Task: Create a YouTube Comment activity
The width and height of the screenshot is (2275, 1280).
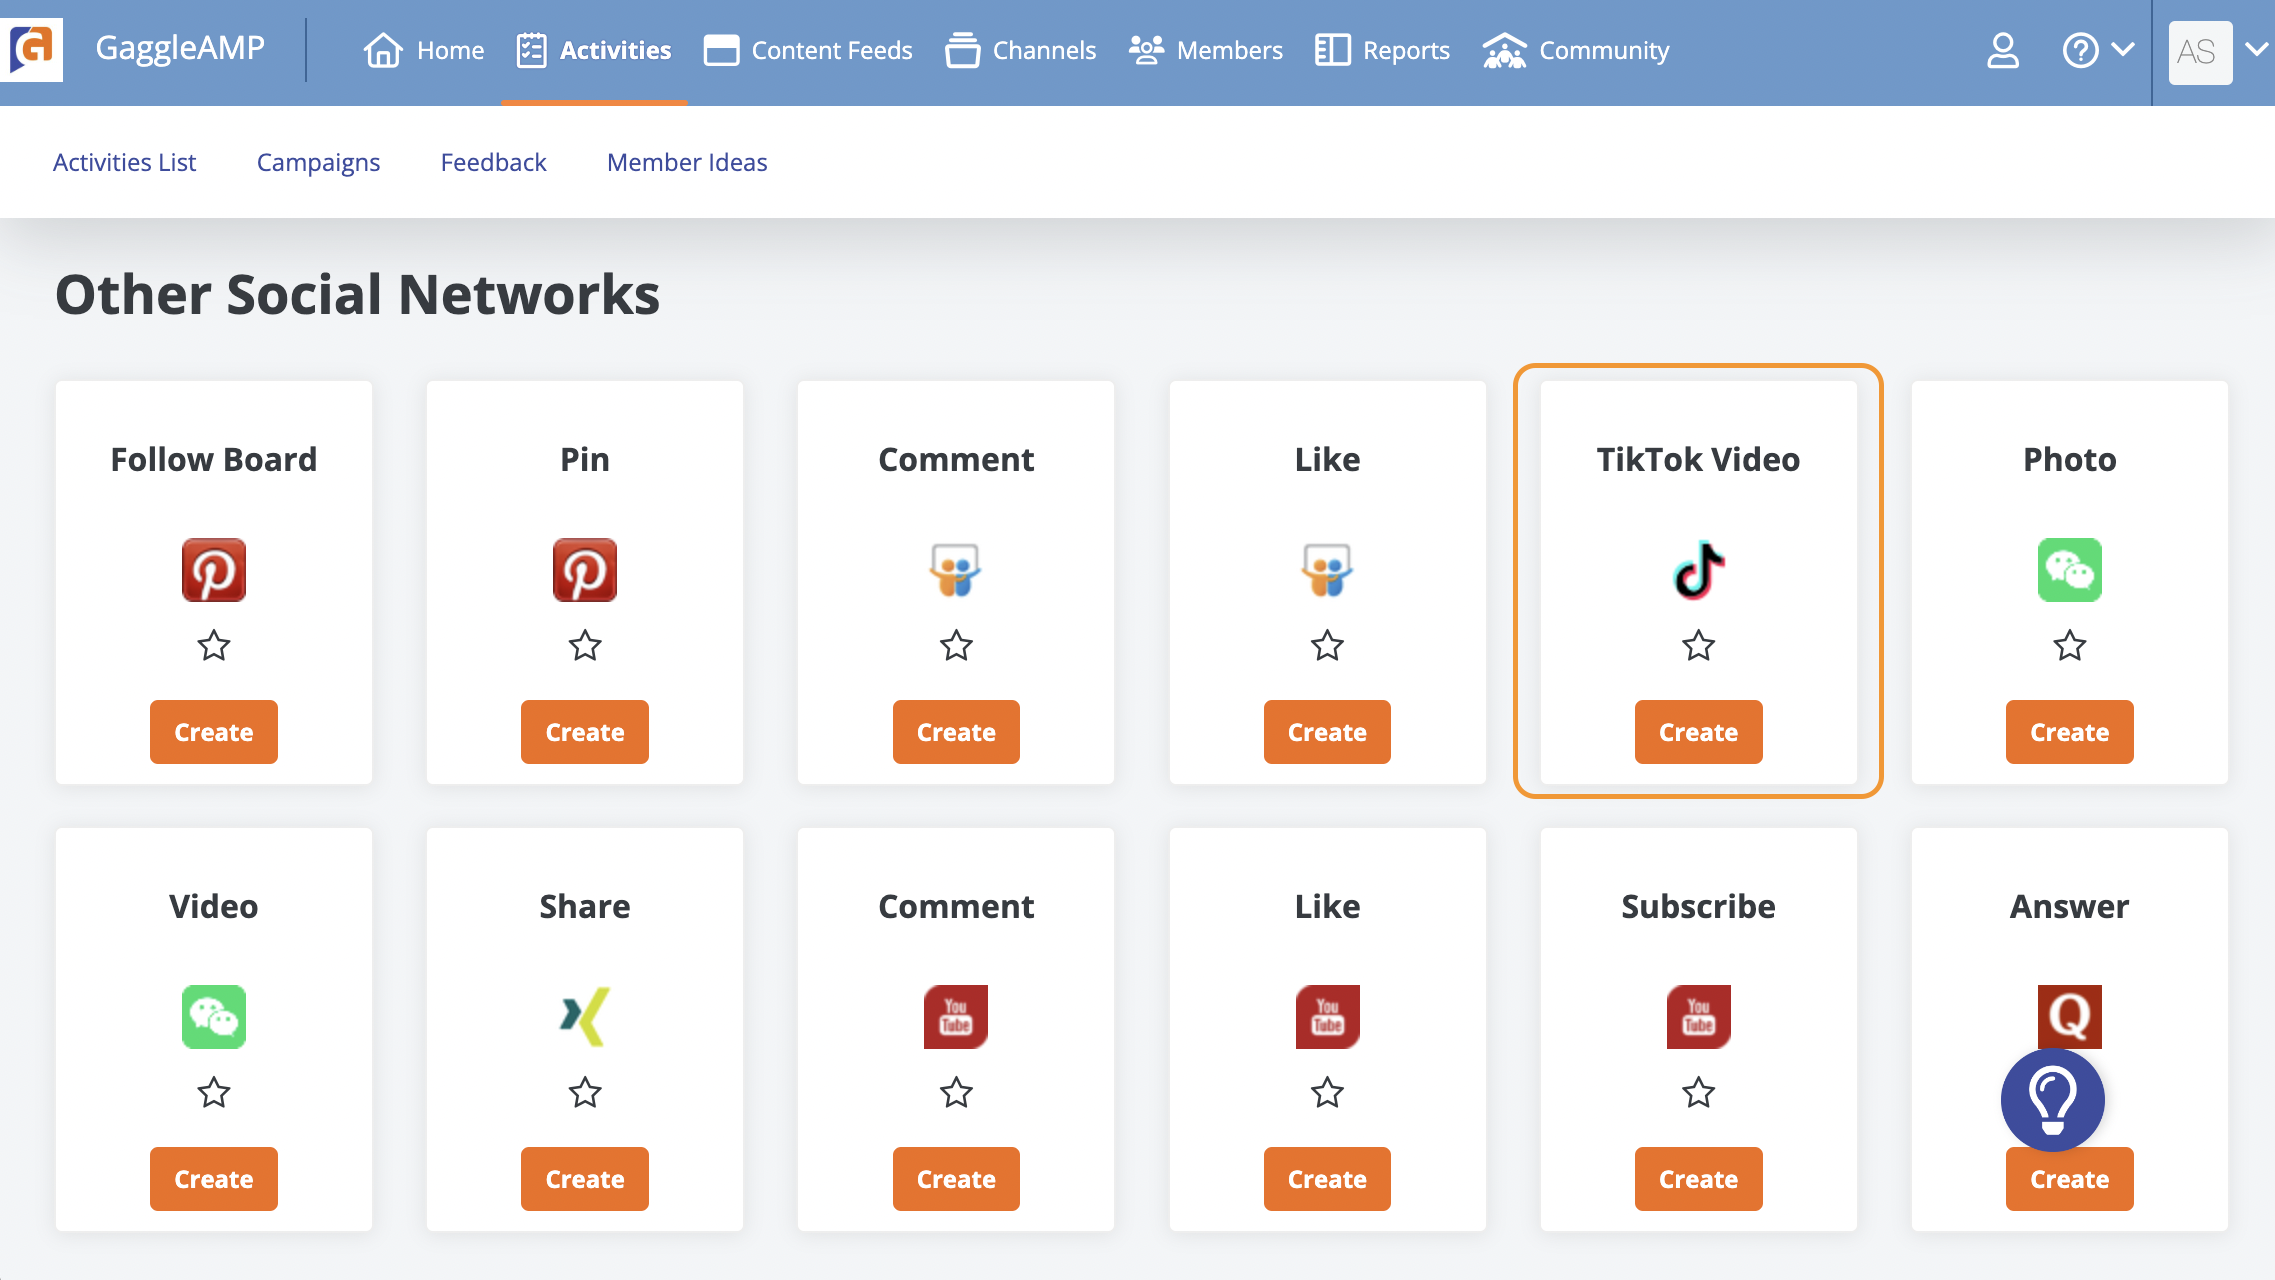Action: [x=956, y=1179]
